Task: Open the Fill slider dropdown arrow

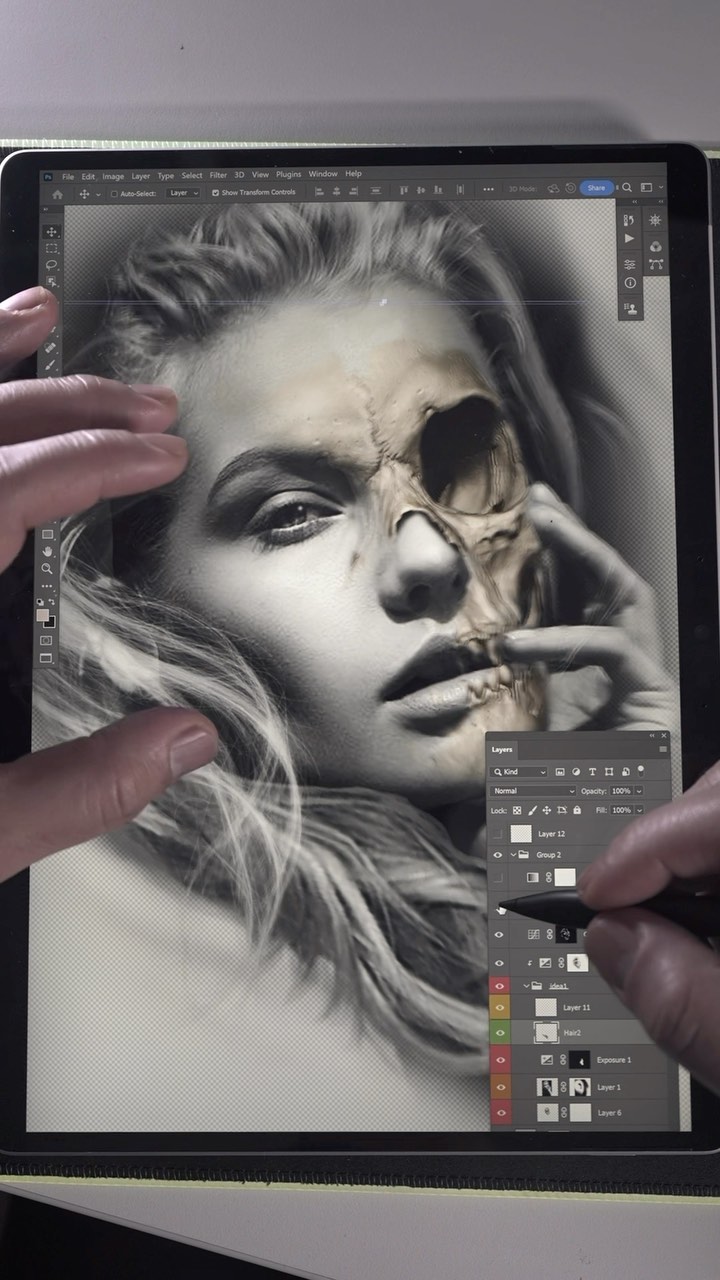Action: 639,810
